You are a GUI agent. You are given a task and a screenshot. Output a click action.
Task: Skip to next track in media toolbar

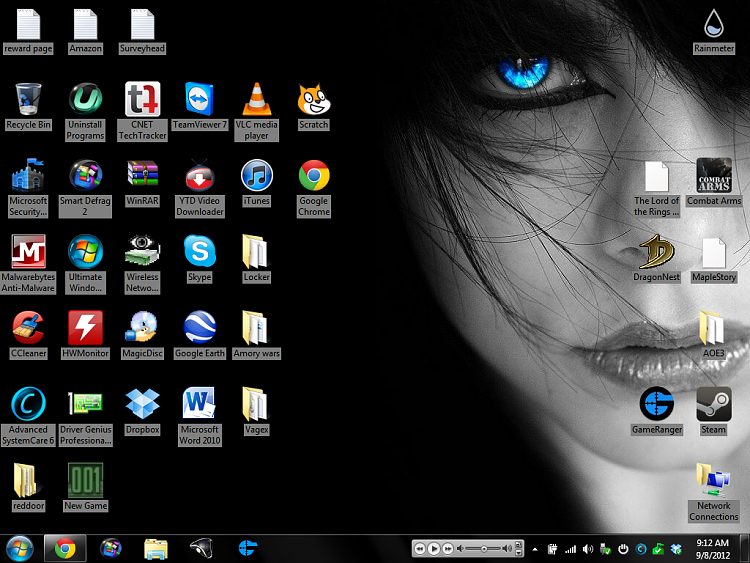447,549
